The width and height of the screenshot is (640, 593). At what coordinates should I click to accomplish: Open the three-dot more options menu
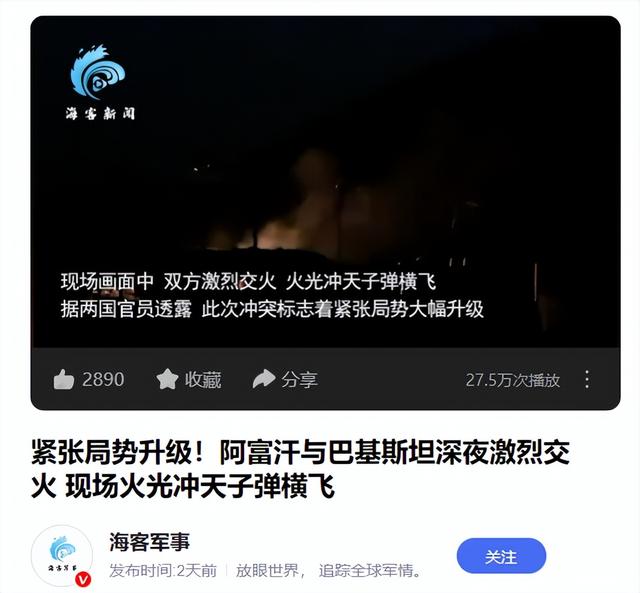coord(587,380)
